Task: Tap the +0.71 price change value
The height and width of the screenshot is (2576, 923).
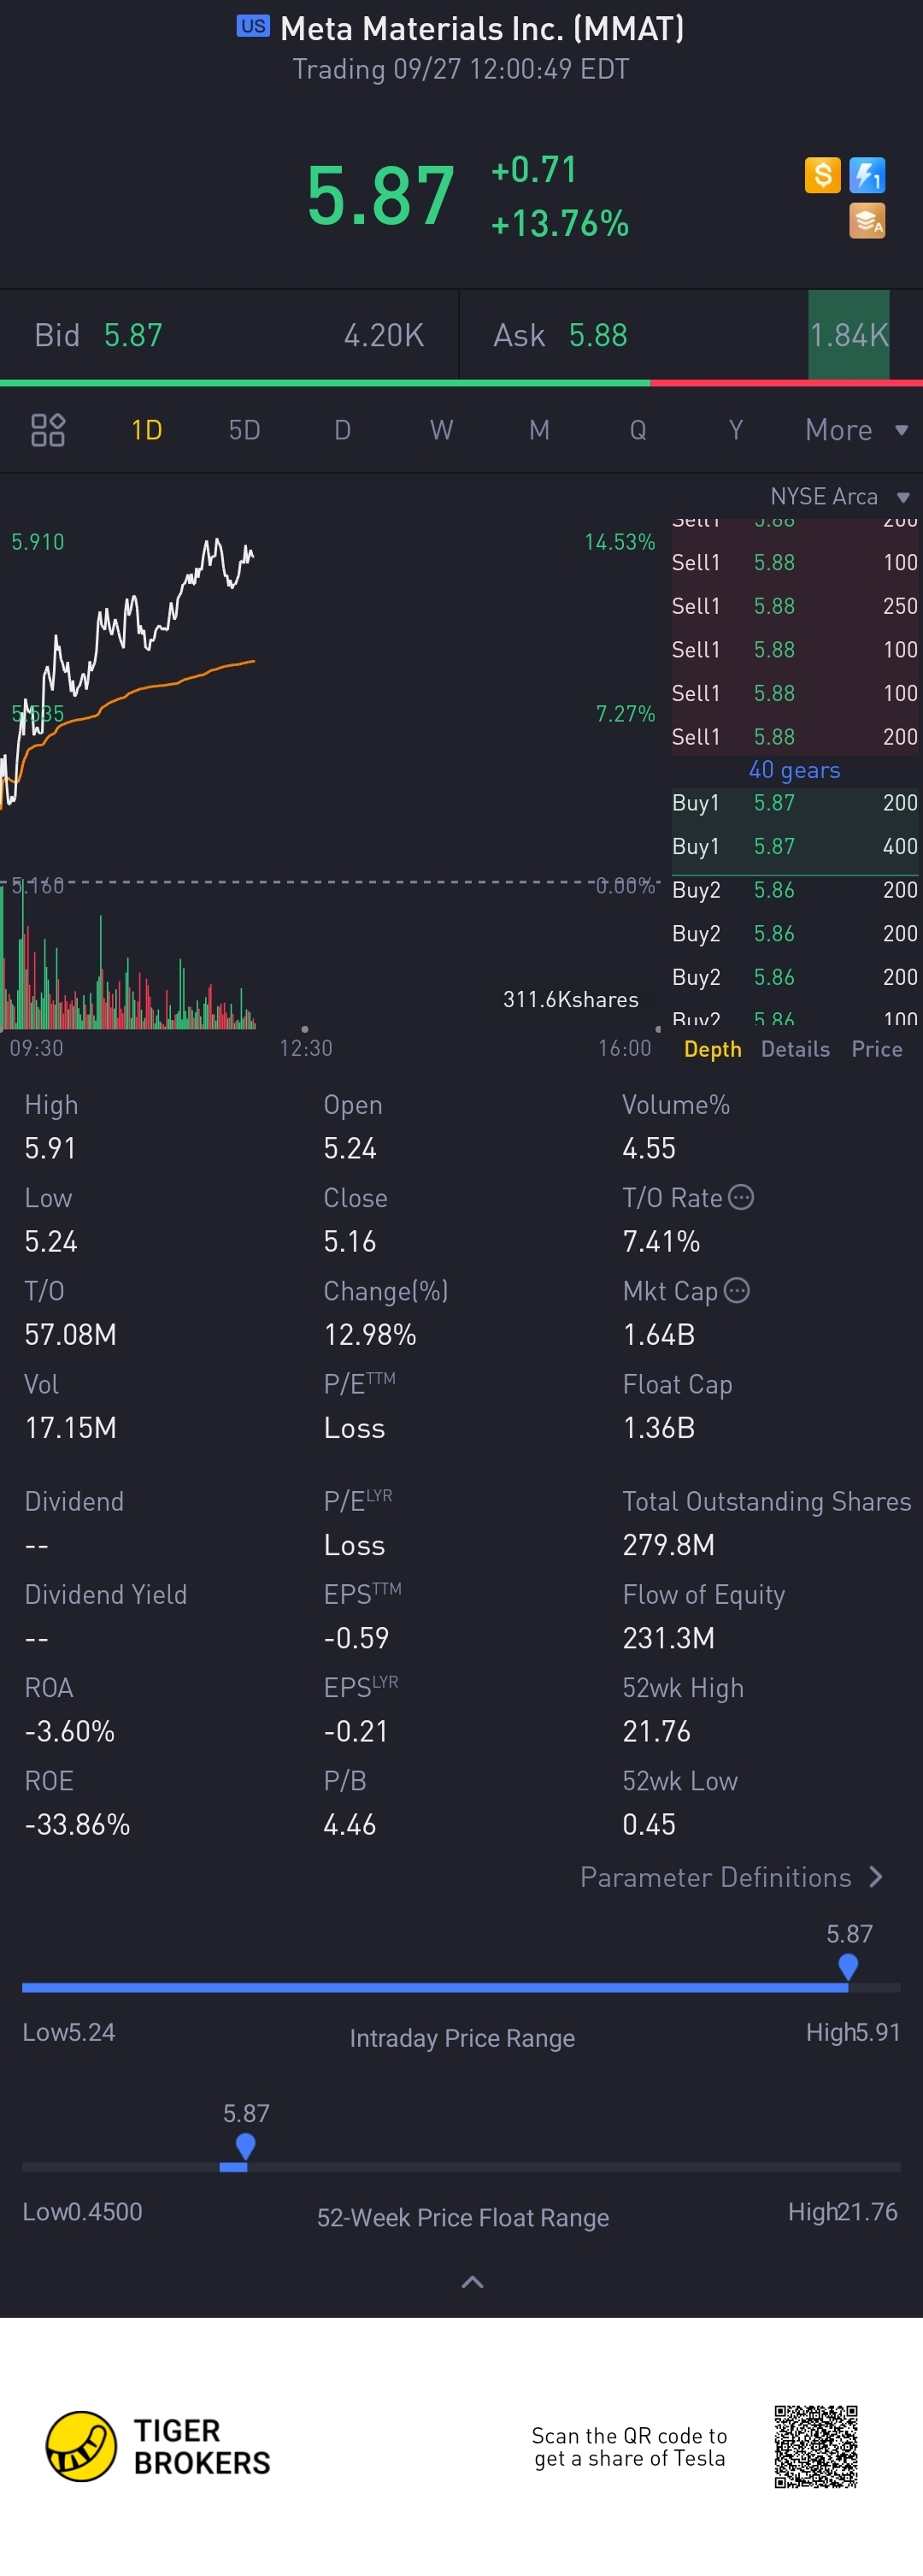Action: [x=534, y=170]
